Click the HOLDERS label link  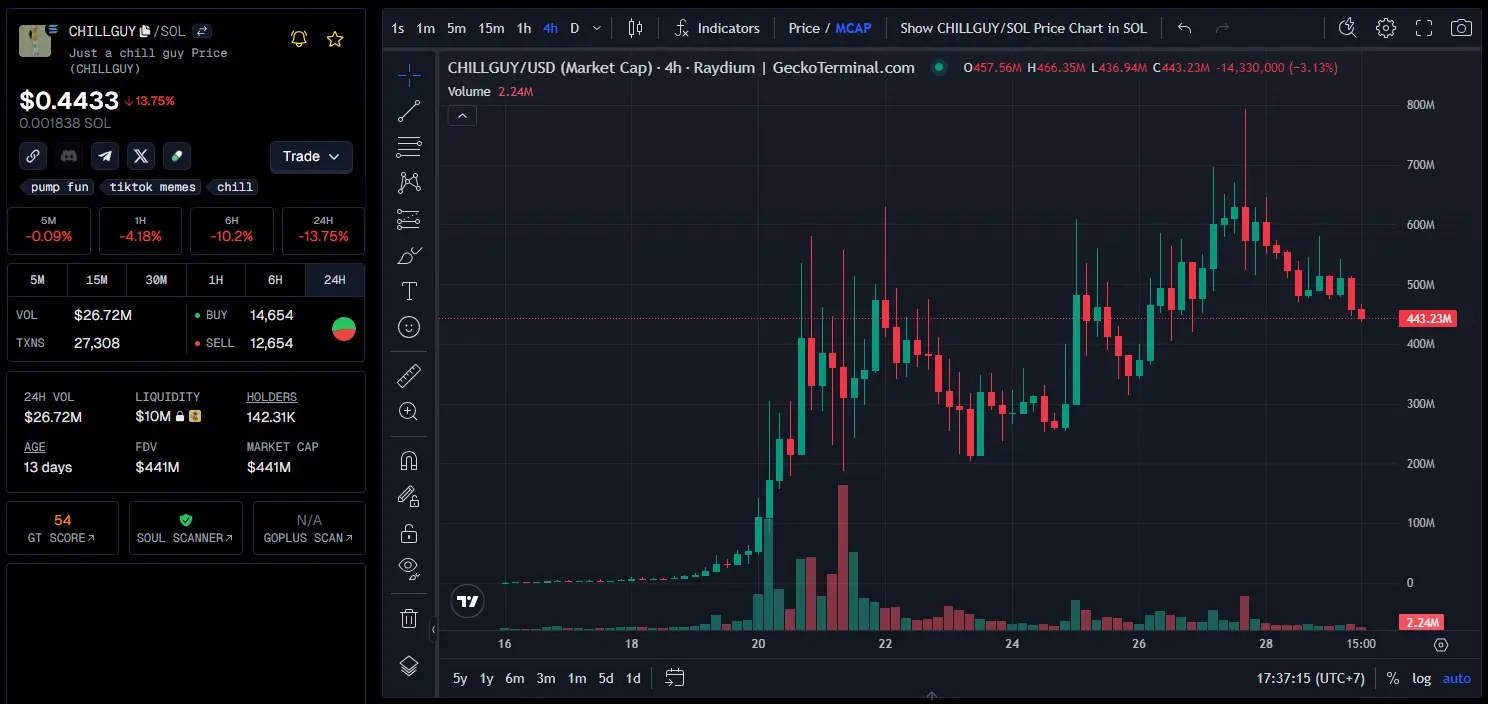(x=272, y=397)
